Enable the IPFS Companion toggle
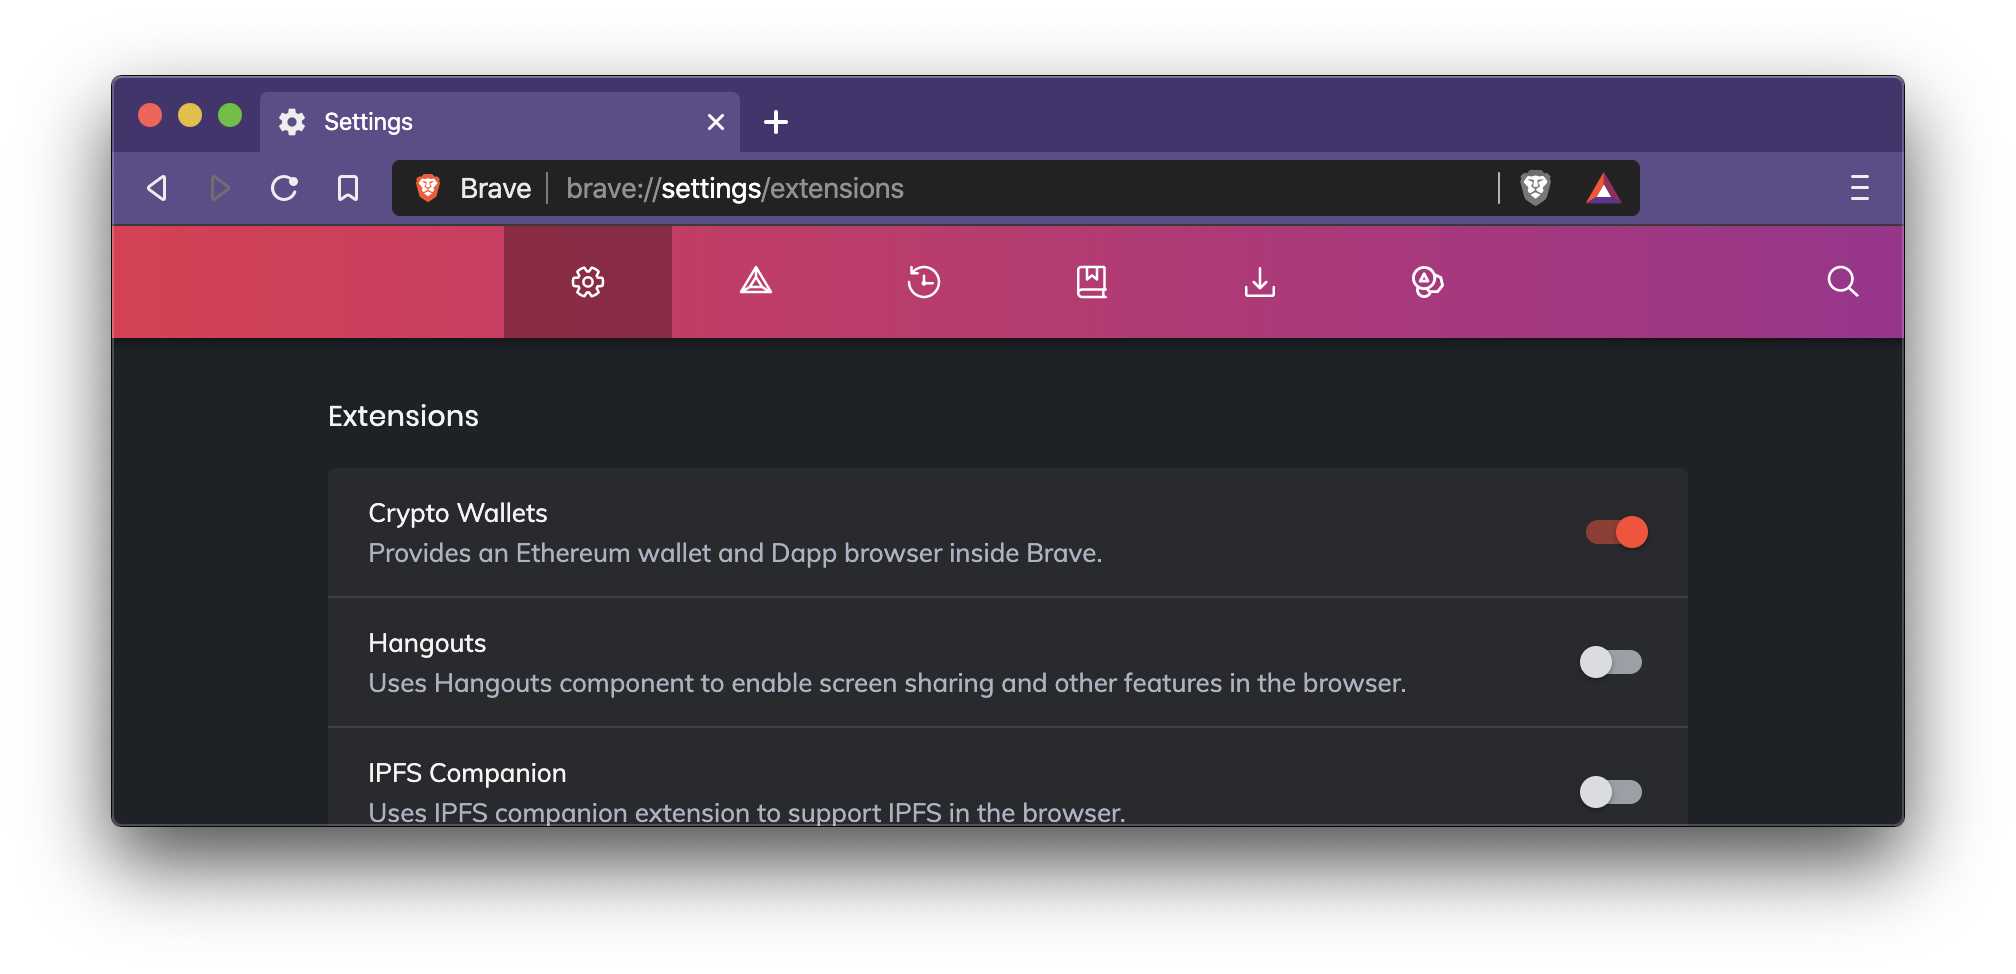 click(1611, 792)
